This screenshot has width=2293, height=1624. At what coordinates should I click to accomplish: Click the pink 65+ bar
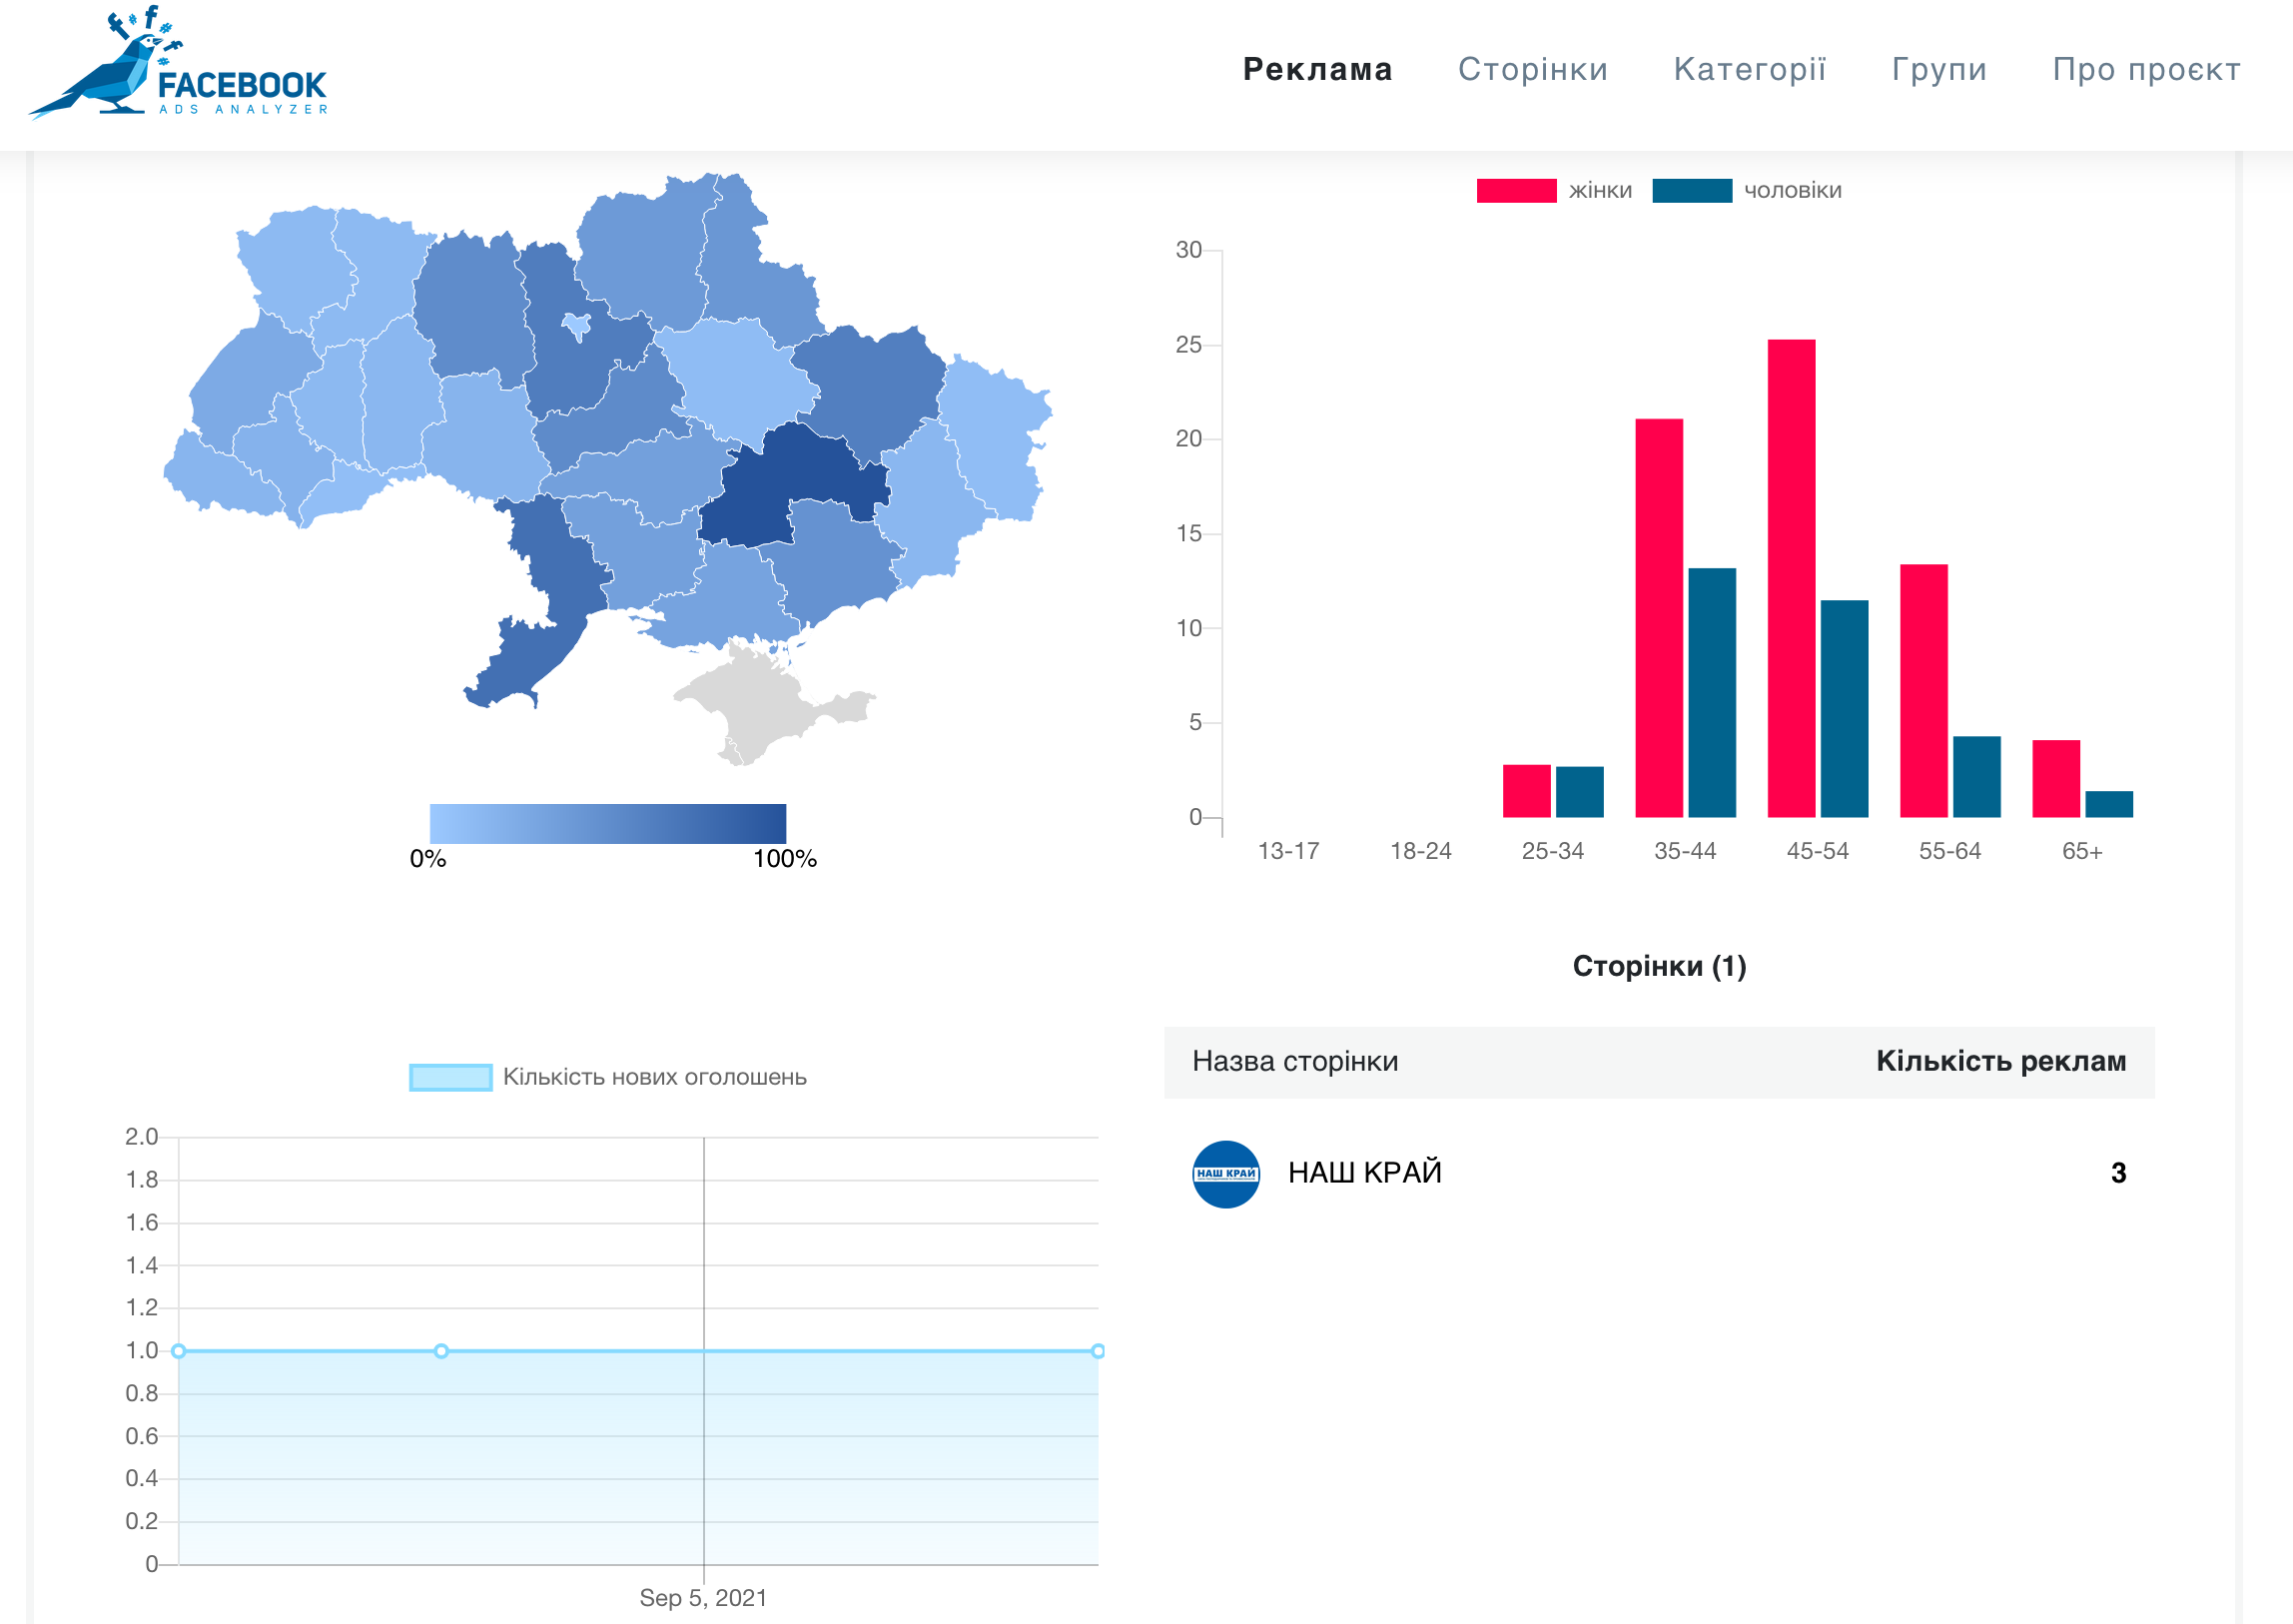coord(2056,778)
